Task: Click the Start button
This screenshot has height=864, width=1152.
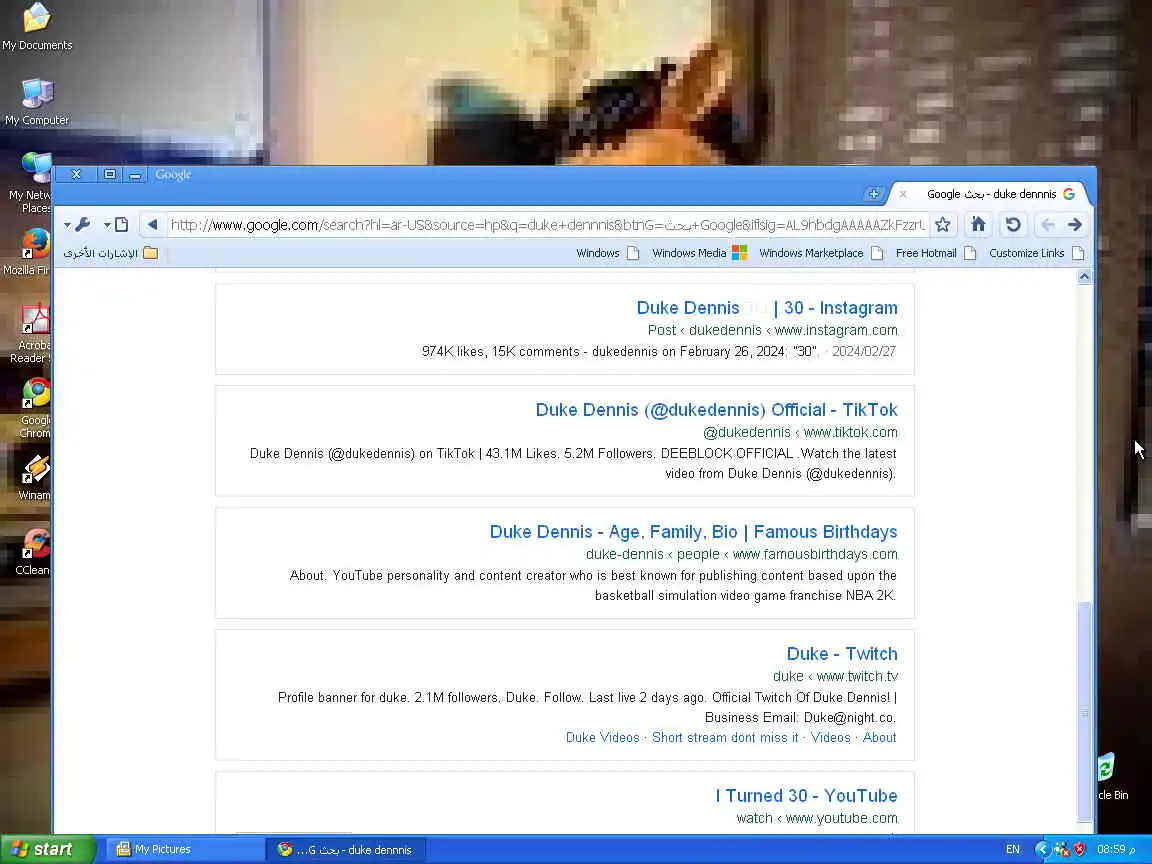Action: click(x=47, y=849)
